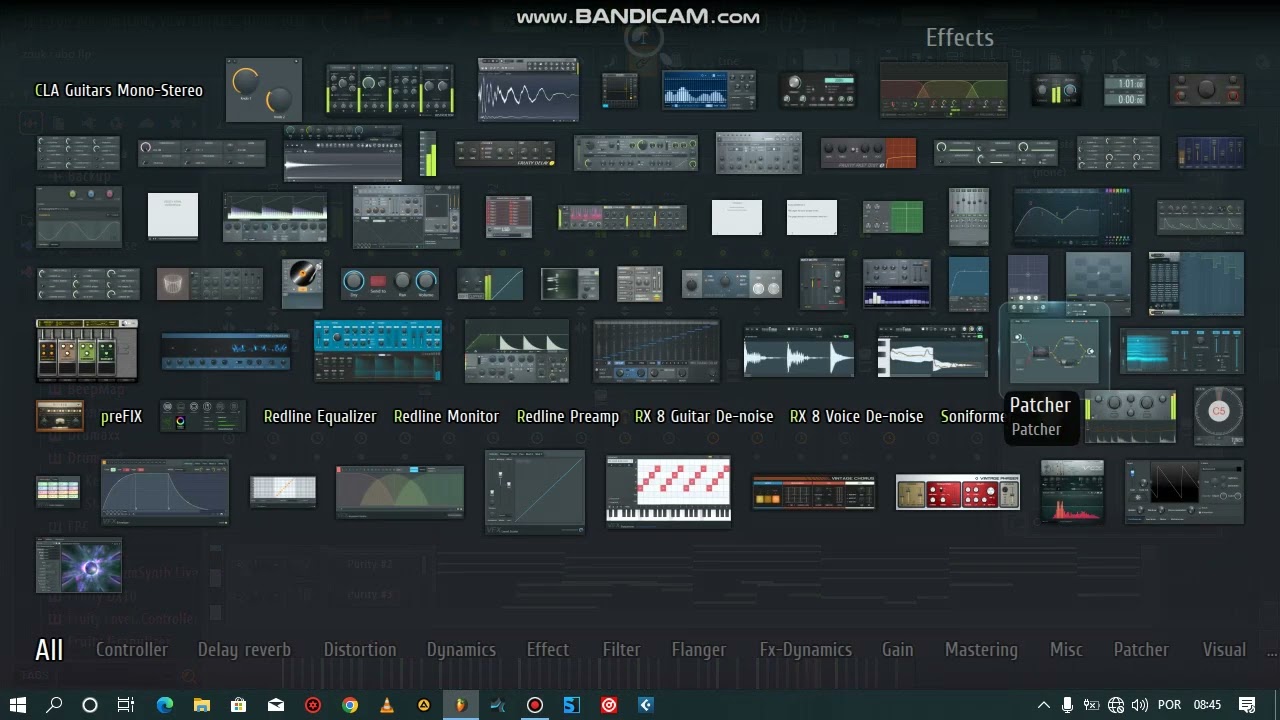Choose the color wheel plugin thumbnail
The height and width of the screenshot is (720, 1280).
coord(202,416)
